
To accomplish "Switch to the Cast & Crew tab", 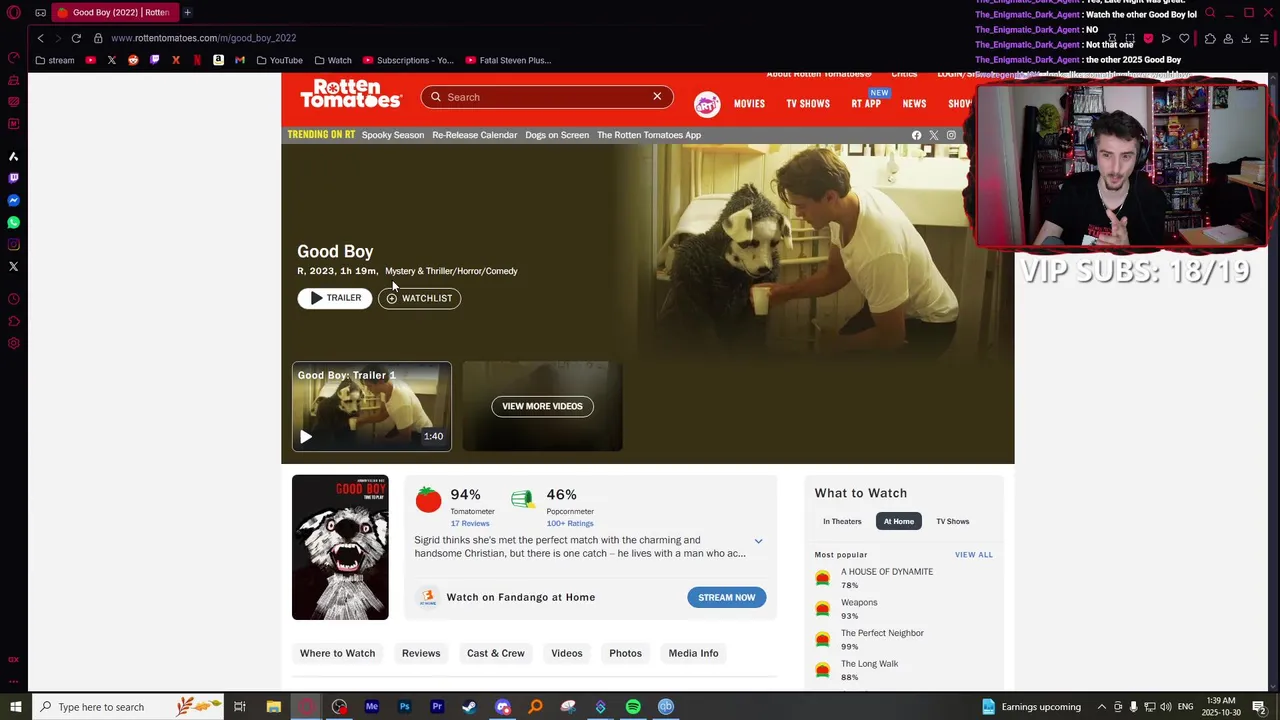I will [x=496, y=653].
